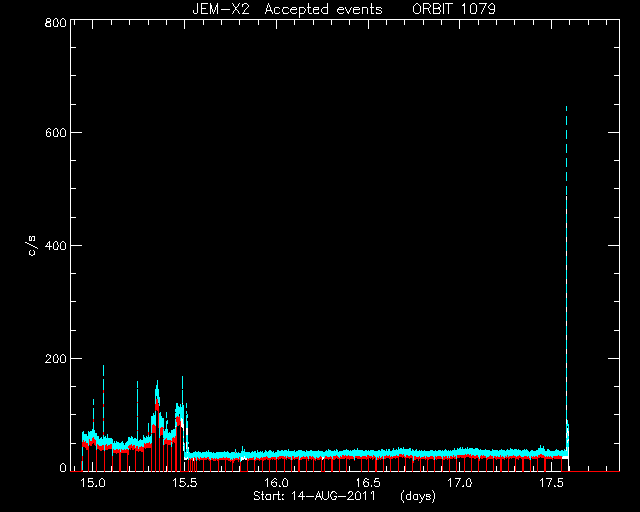The height and width of the screenshot is (512, 640).
Task: Click the 16.0 x-axis tick label
Action: 276,483
